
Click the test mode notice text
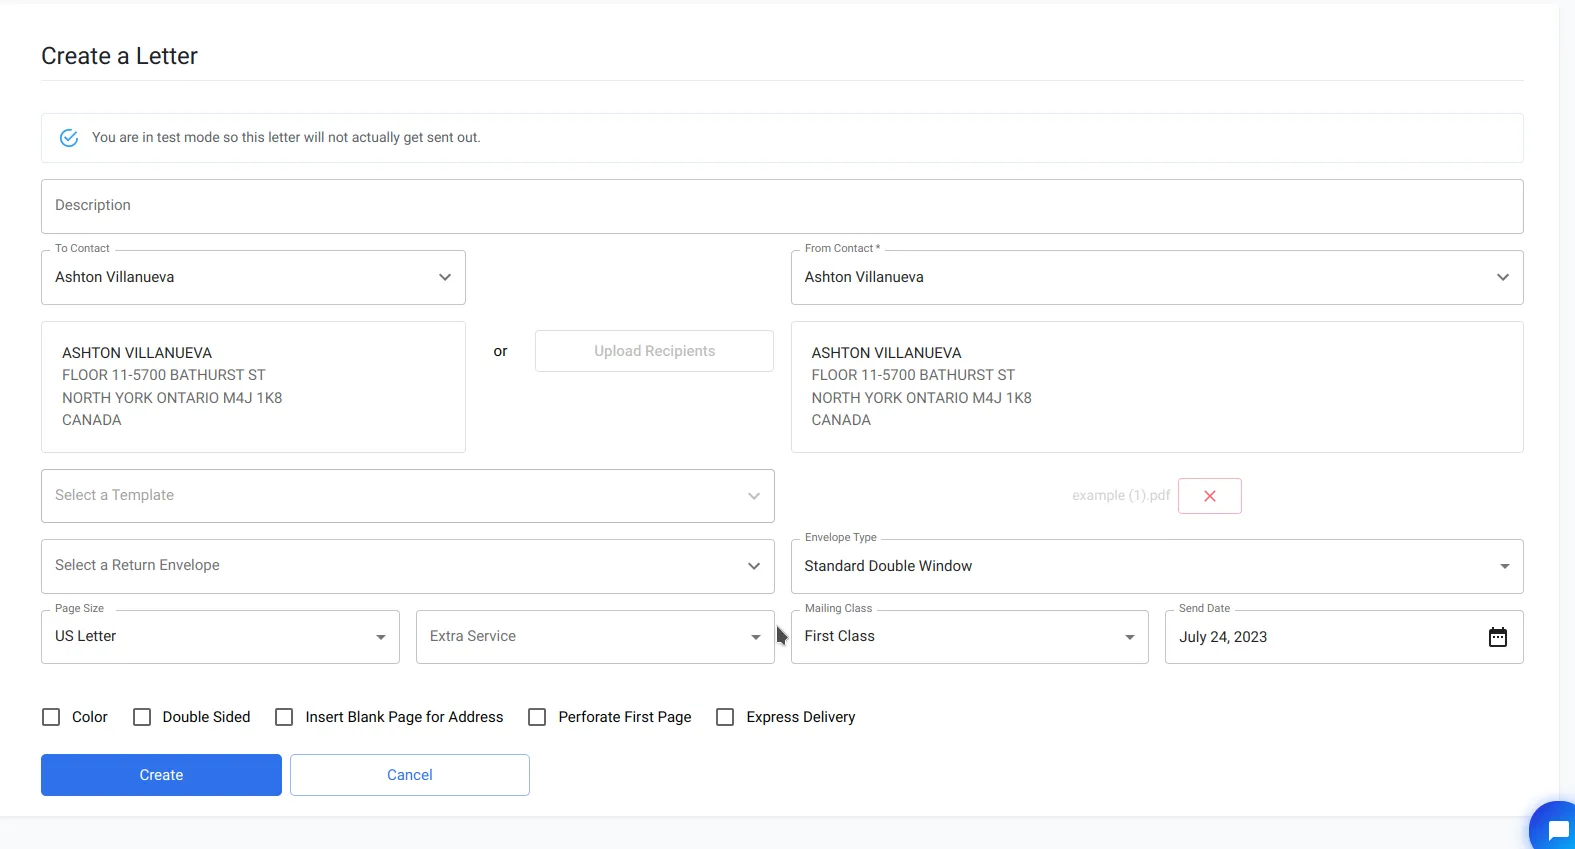tap(286, 138)
